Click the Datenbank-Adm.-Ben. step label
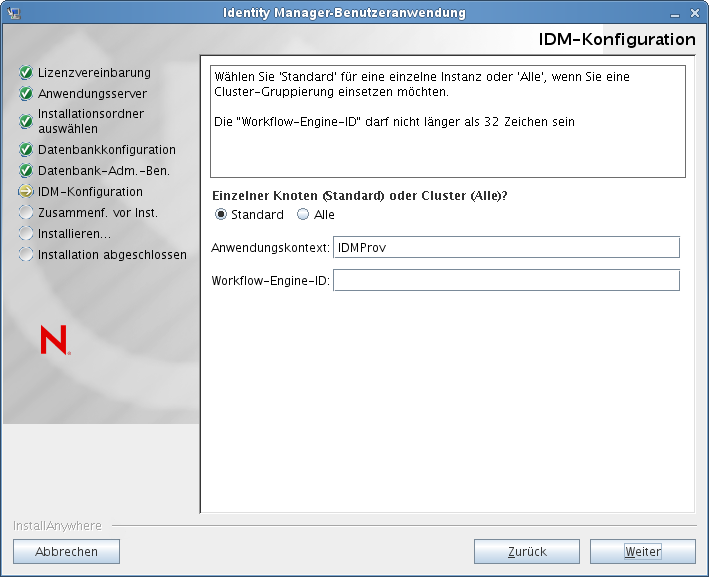 [x=104, y=171]
